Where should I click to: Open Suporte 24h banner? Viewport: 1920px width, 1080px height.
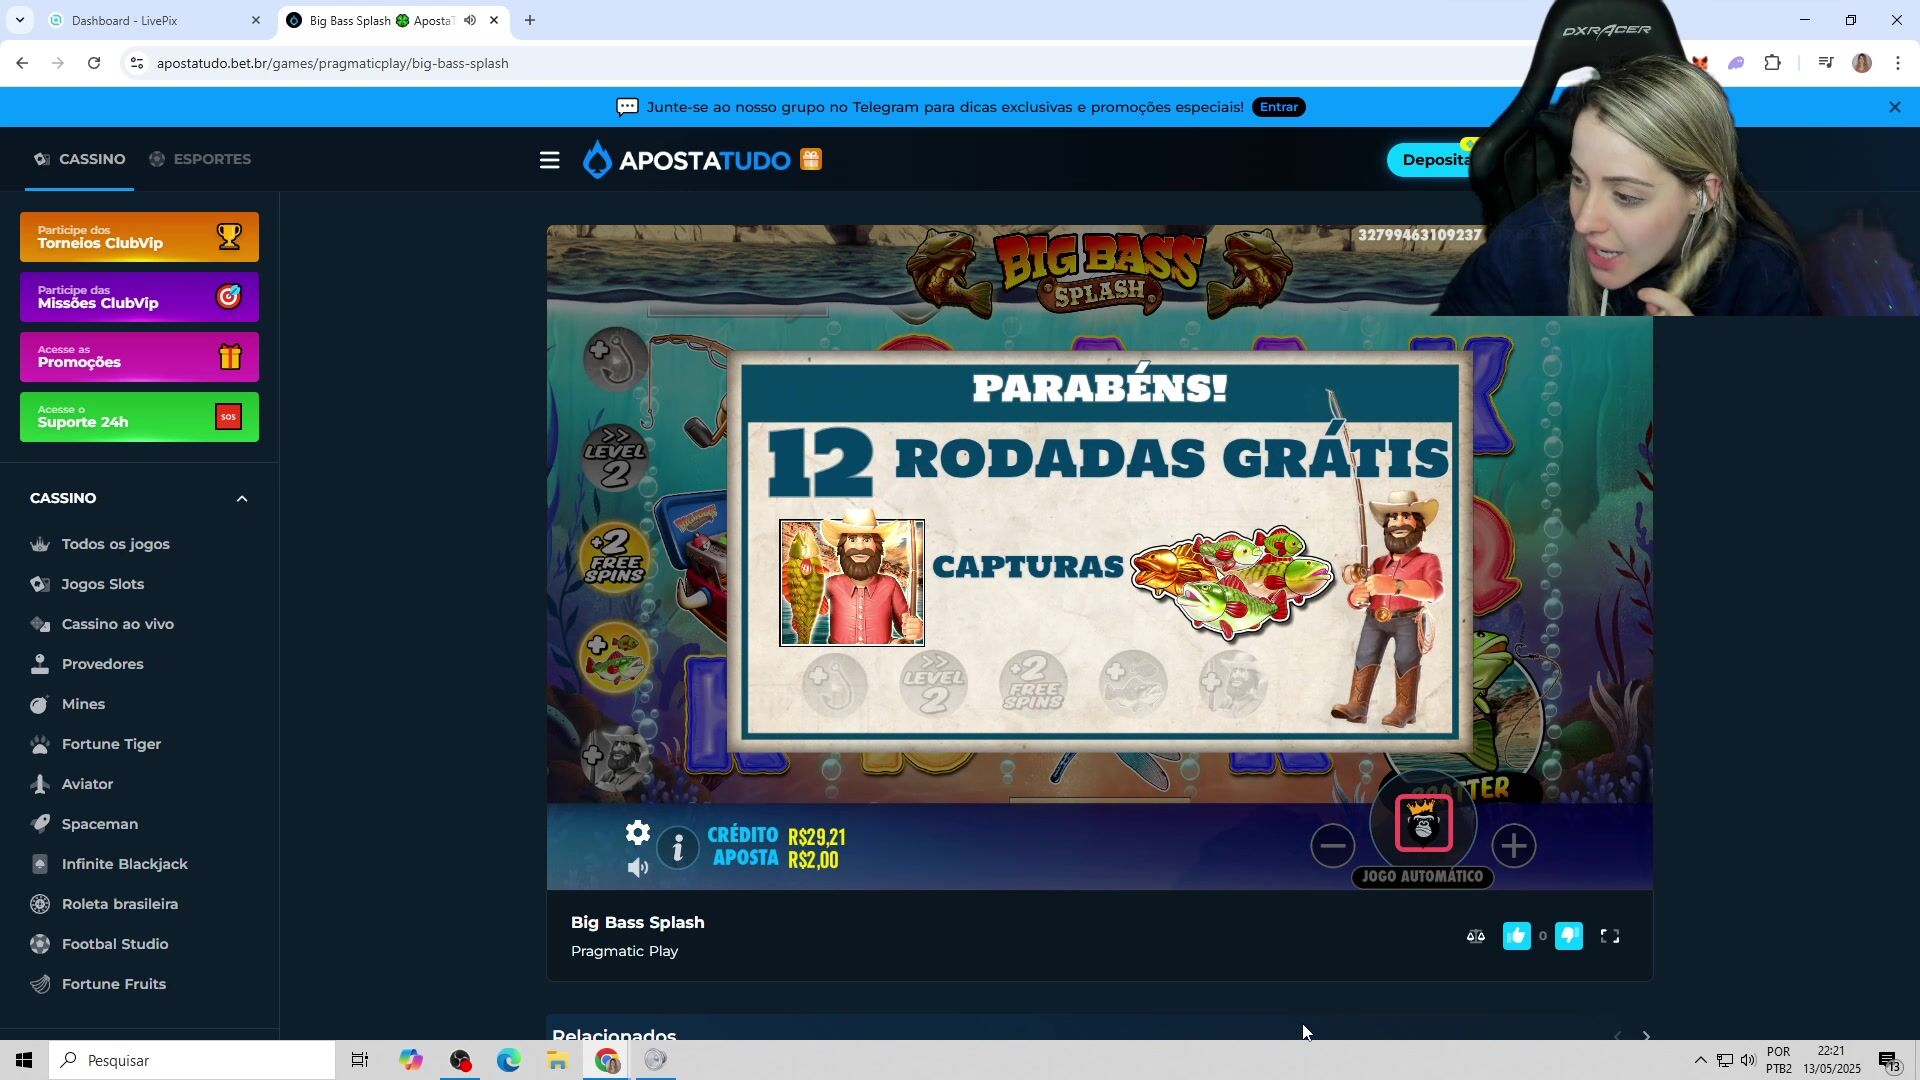[139, 417]
